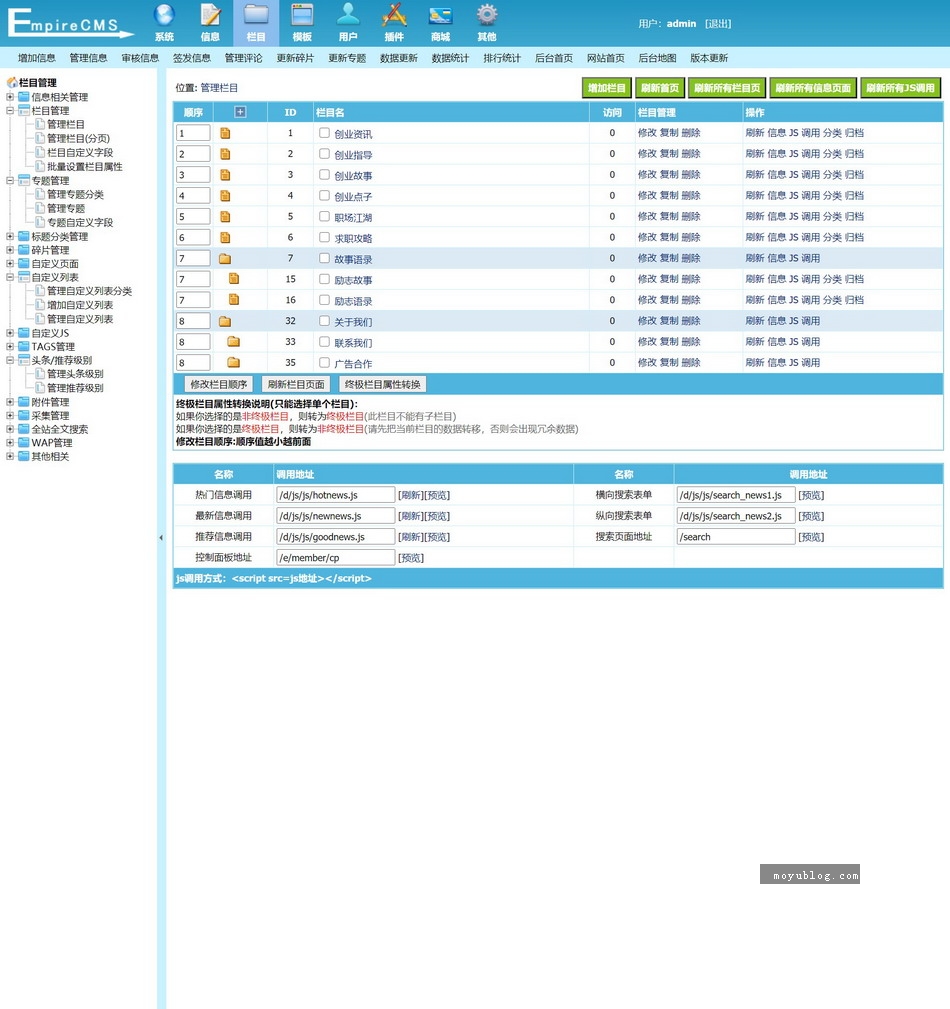Check the 故事语录 checkbox

pyautogui.click(x=324, y=258)
